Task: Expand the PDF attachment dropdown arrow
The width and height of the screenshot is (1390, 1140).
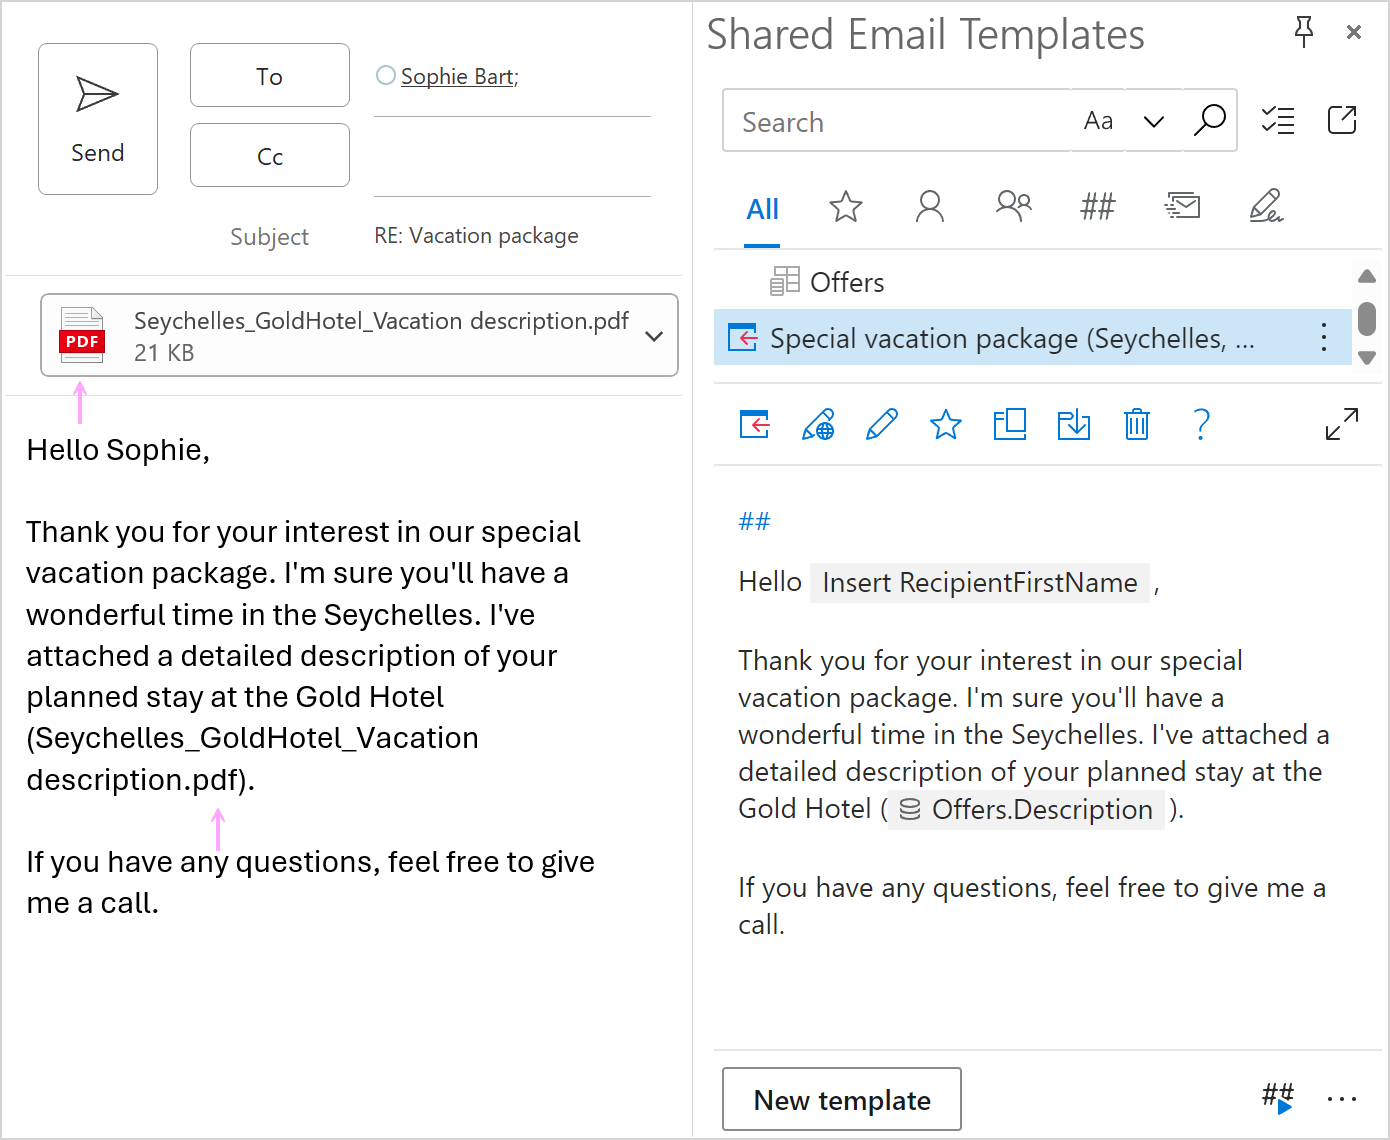Action: [x=654, y=336]
